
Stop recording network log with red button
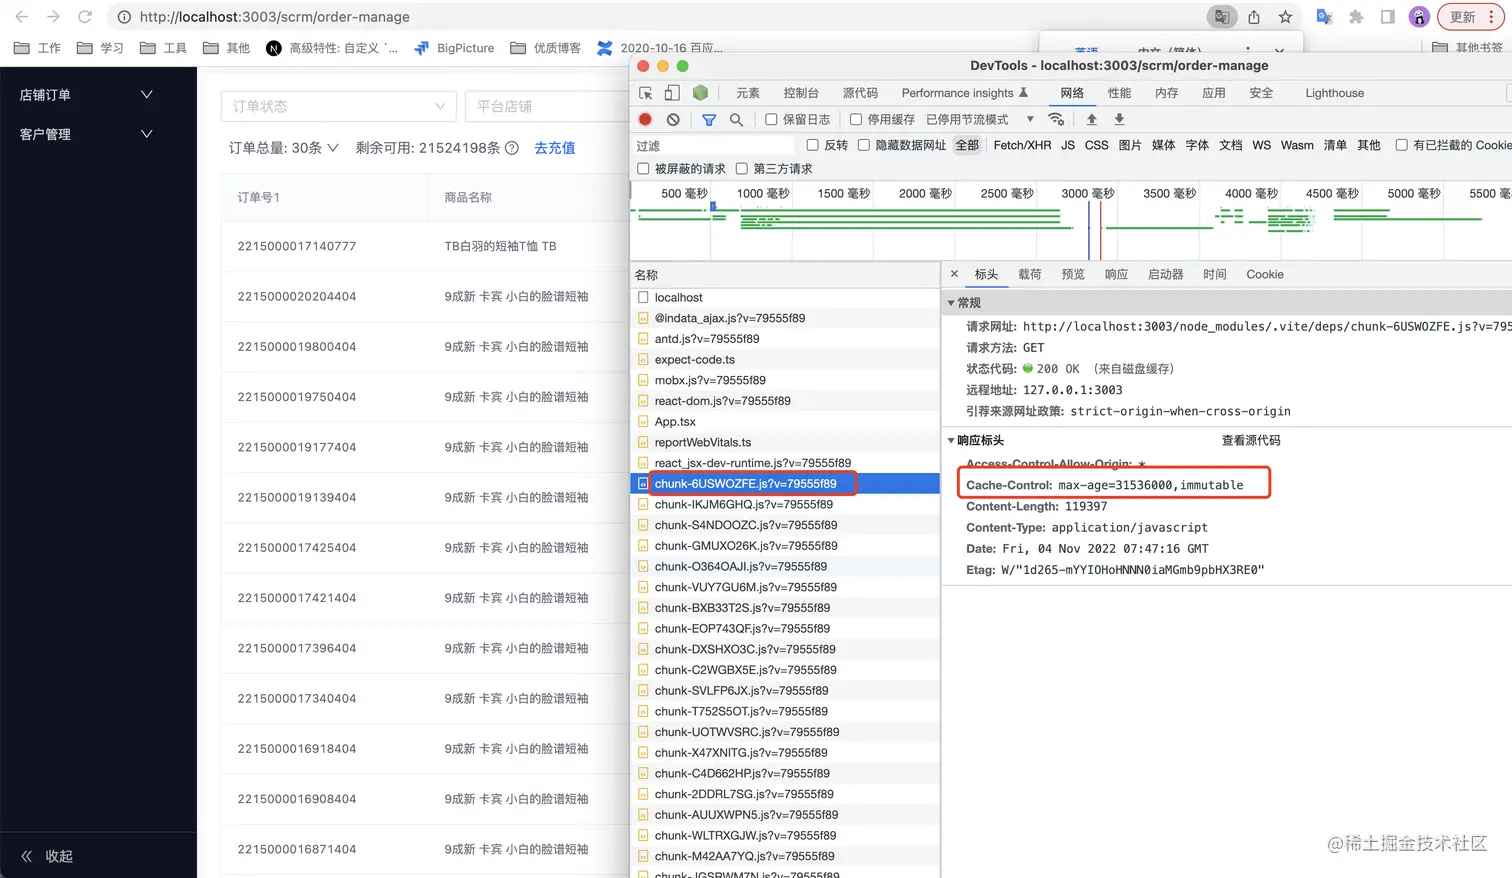pos(645,119)
